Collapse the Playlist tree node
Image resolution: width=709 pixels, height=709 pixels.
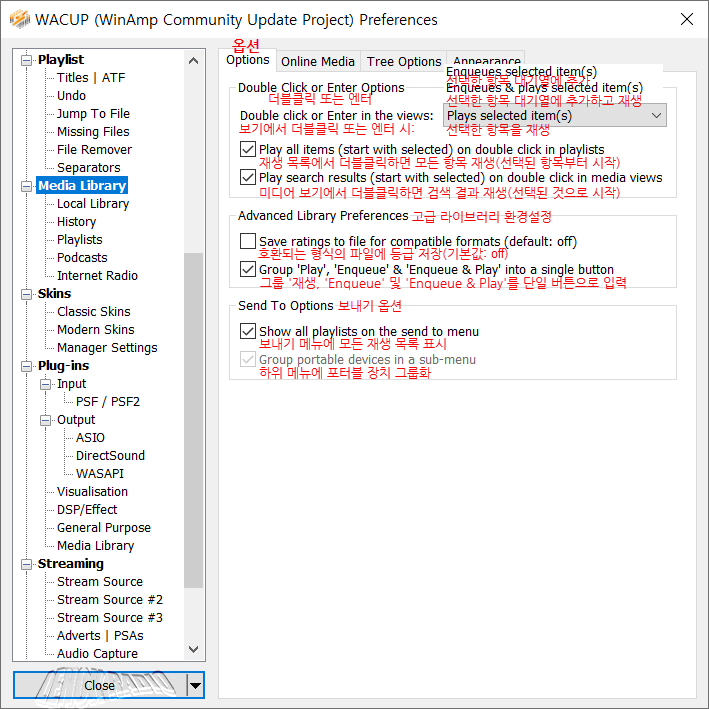point(27,60)
